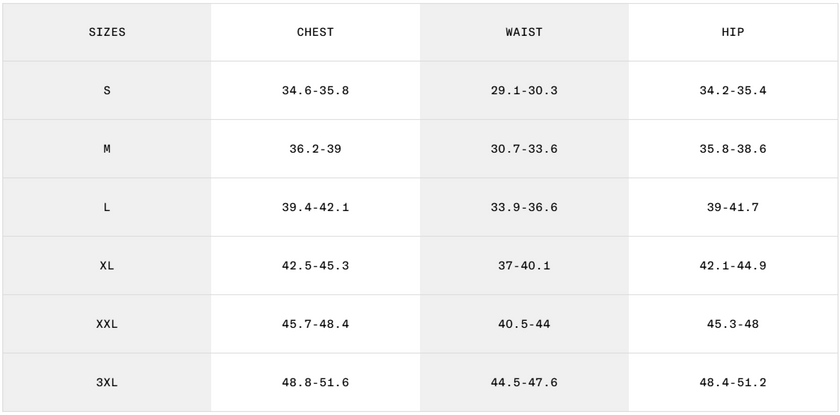Select the M size row label
Screen dimensions: 840x415
[107, 149]
